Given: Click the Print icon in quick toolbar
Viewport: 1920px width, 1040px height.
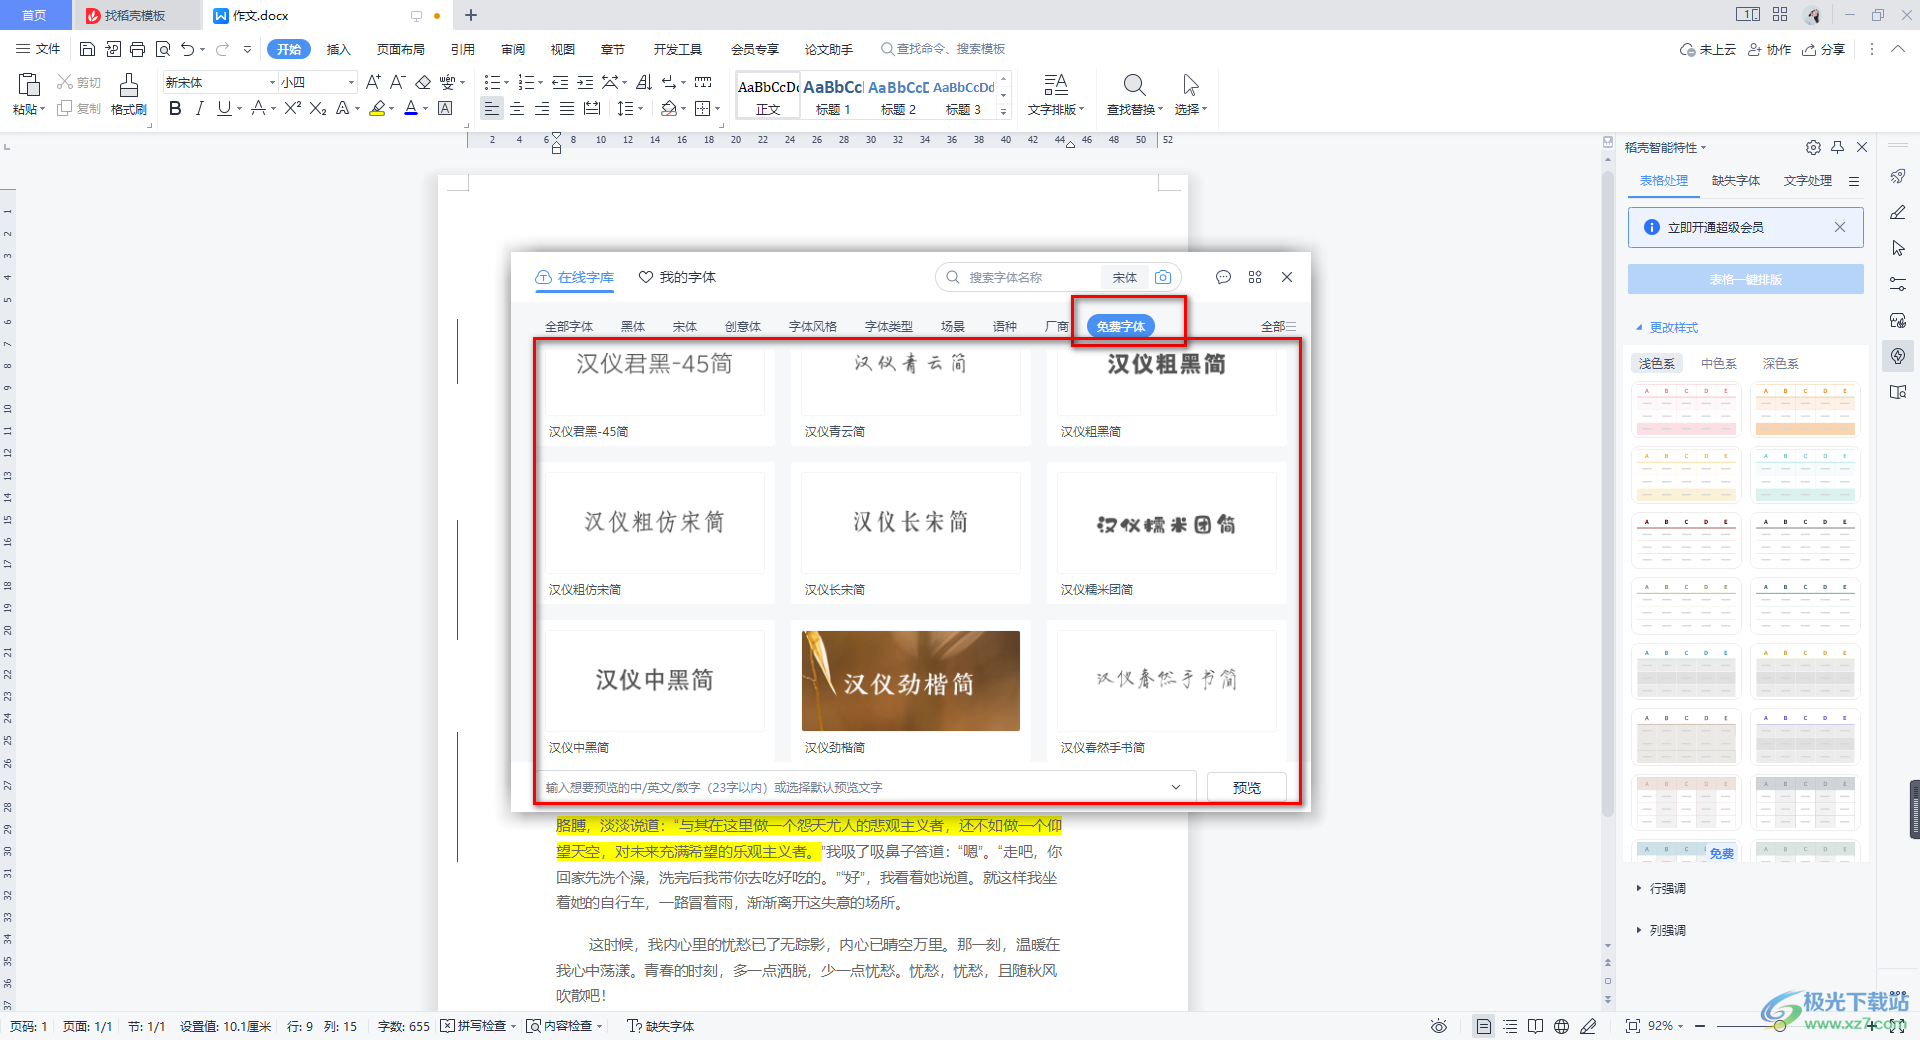Looking at the screenshot, I should pos(138,49).
